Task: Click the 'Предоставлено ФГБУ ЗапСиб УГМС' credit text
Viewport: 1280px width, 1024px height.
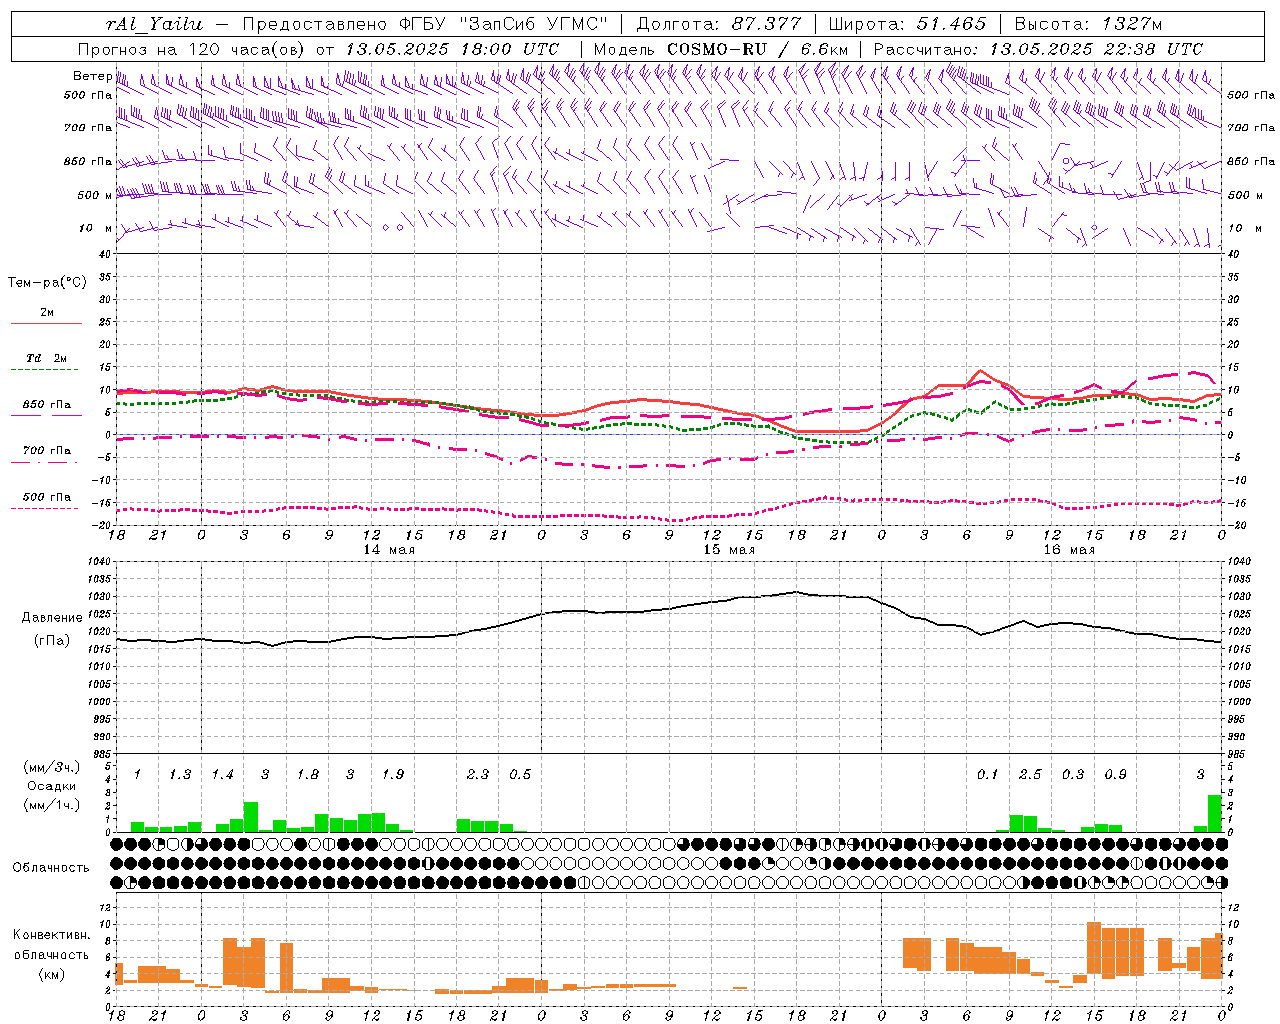Action: pos(426,24)
